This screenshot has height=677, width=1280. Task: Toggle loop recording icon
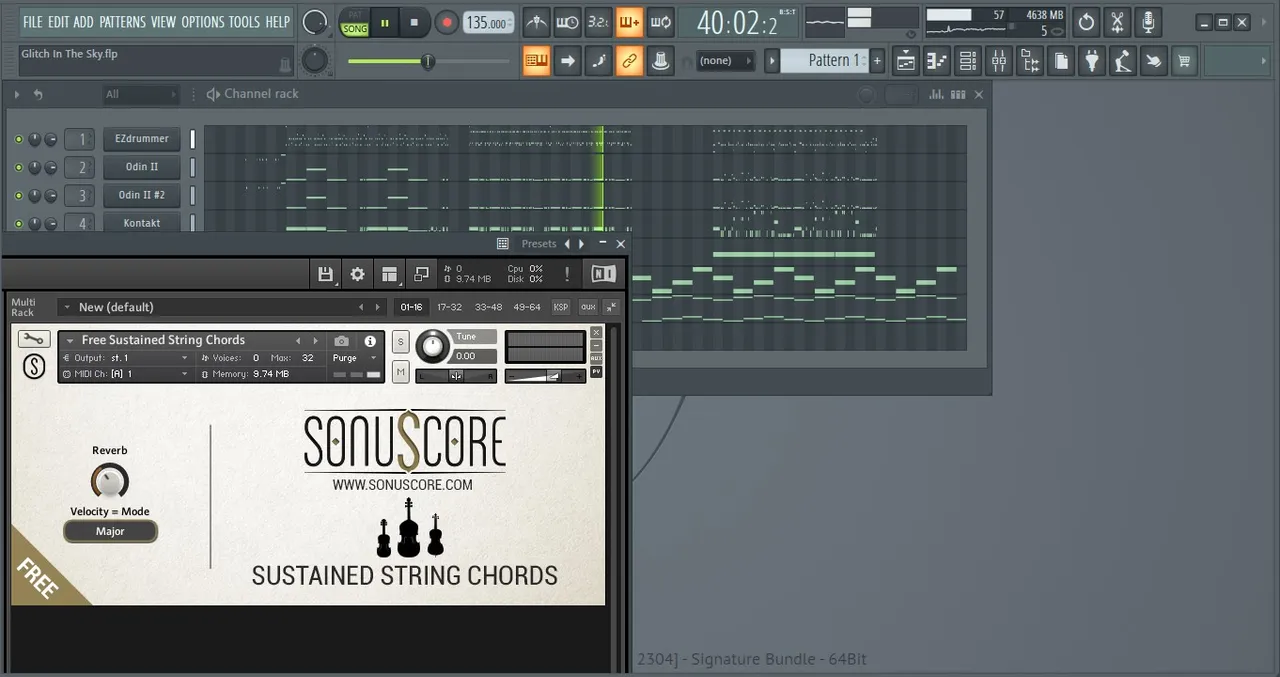coord(660,22)
